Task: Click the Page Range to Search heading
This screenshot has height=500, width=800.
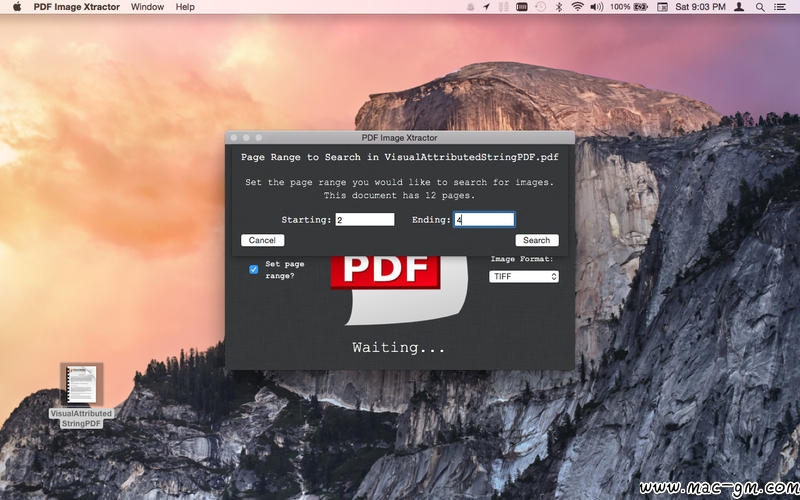Action: pyautogui.click(x=399, y=157)
